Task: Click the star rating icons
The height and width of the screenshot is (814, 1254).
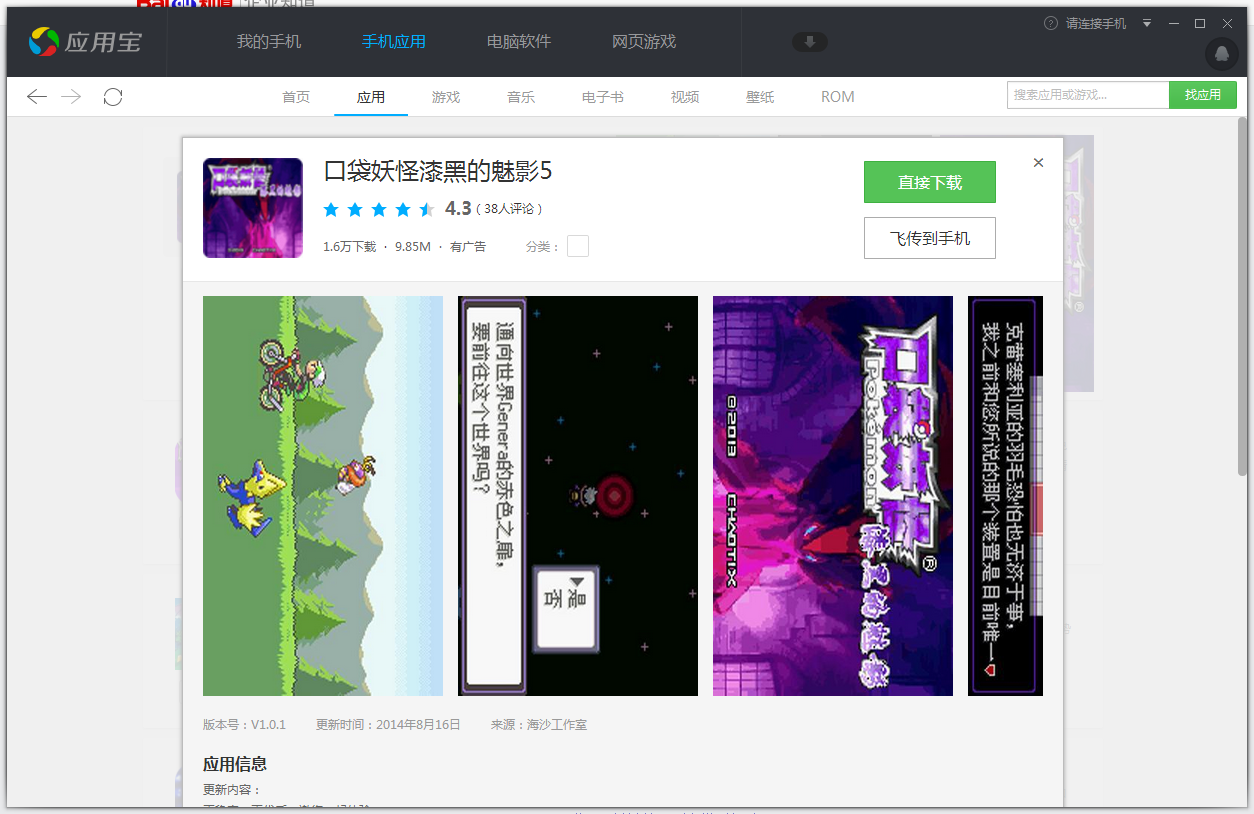Action: coord(379,209)
